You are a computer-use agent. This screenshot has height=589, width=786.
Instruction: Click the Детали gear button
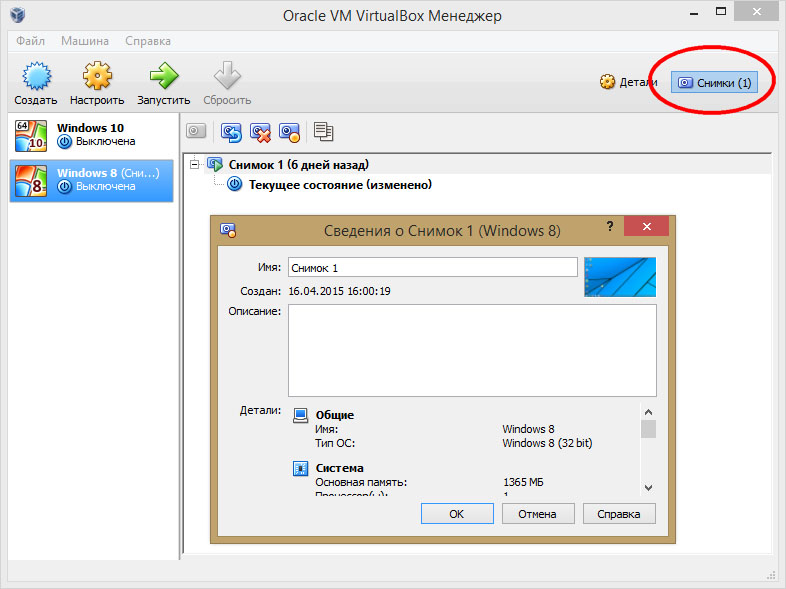(x=629, y=82)
